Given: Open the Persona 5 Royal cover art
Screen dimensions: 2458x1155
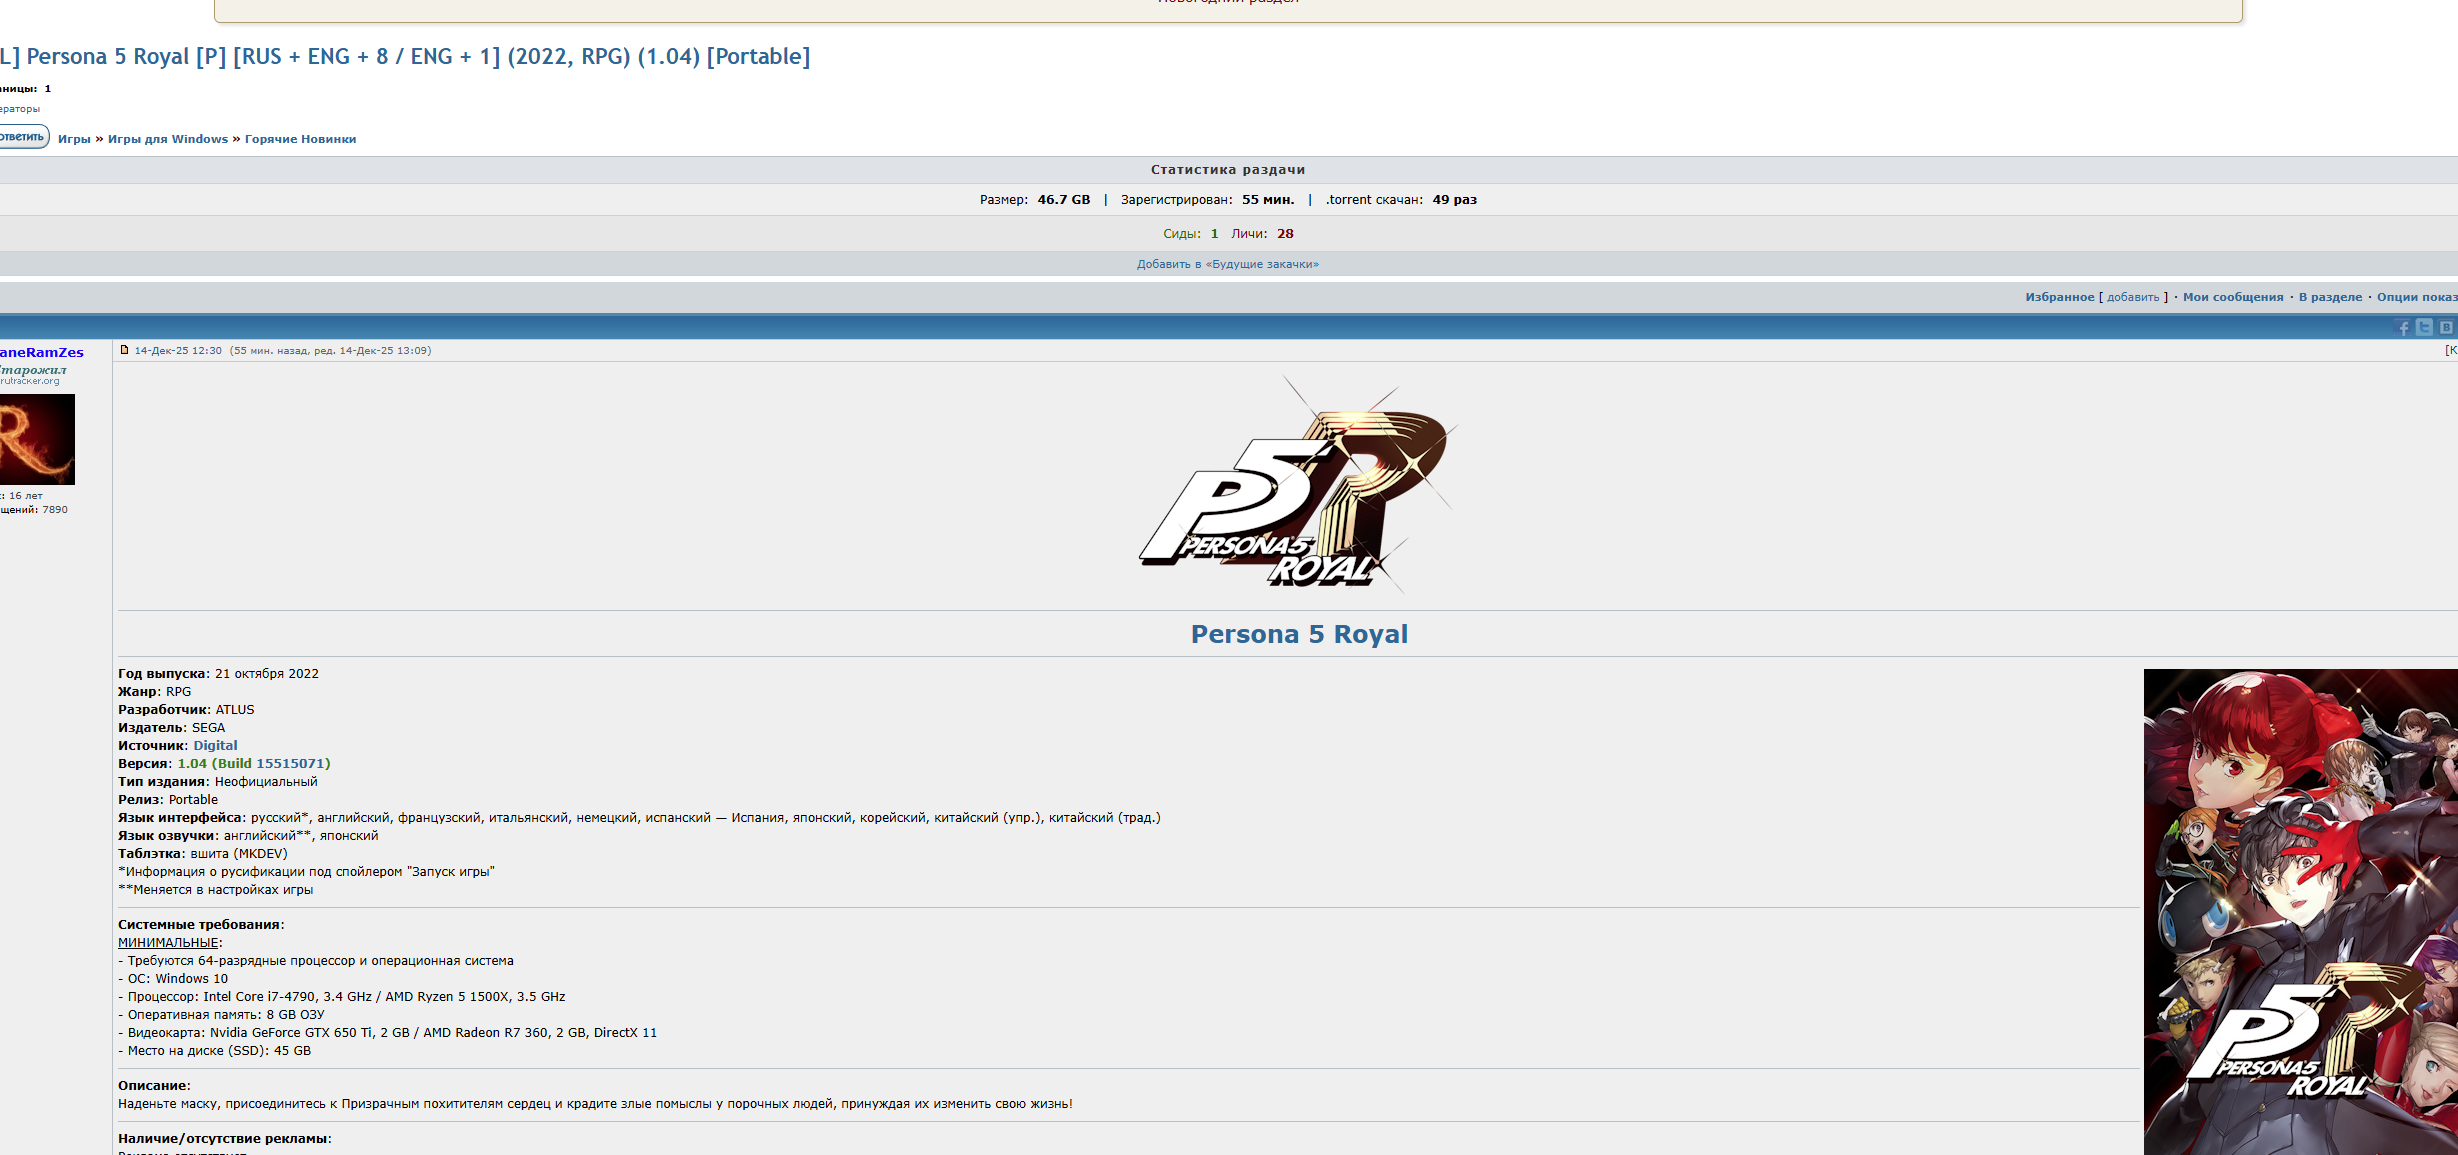Looking at the screenshot, I should (2300, 910).
